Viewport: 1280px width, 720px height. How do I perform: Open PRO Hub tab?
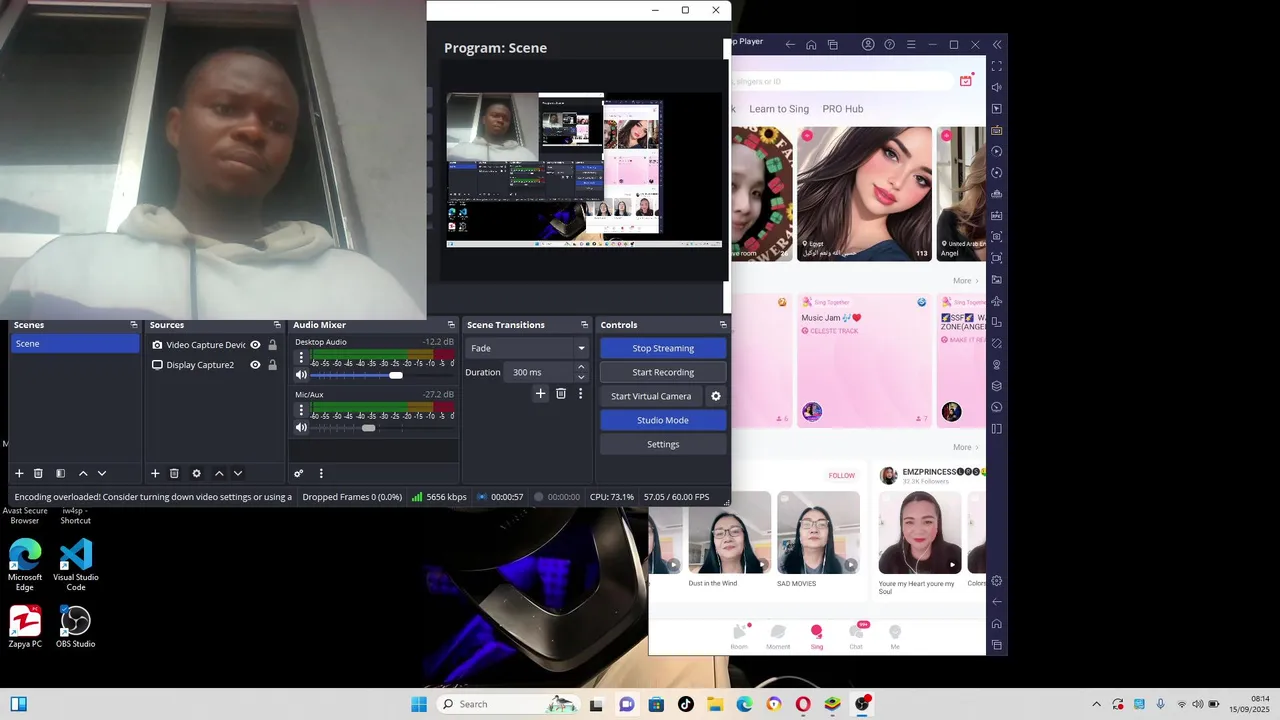[x=843, y=109]
